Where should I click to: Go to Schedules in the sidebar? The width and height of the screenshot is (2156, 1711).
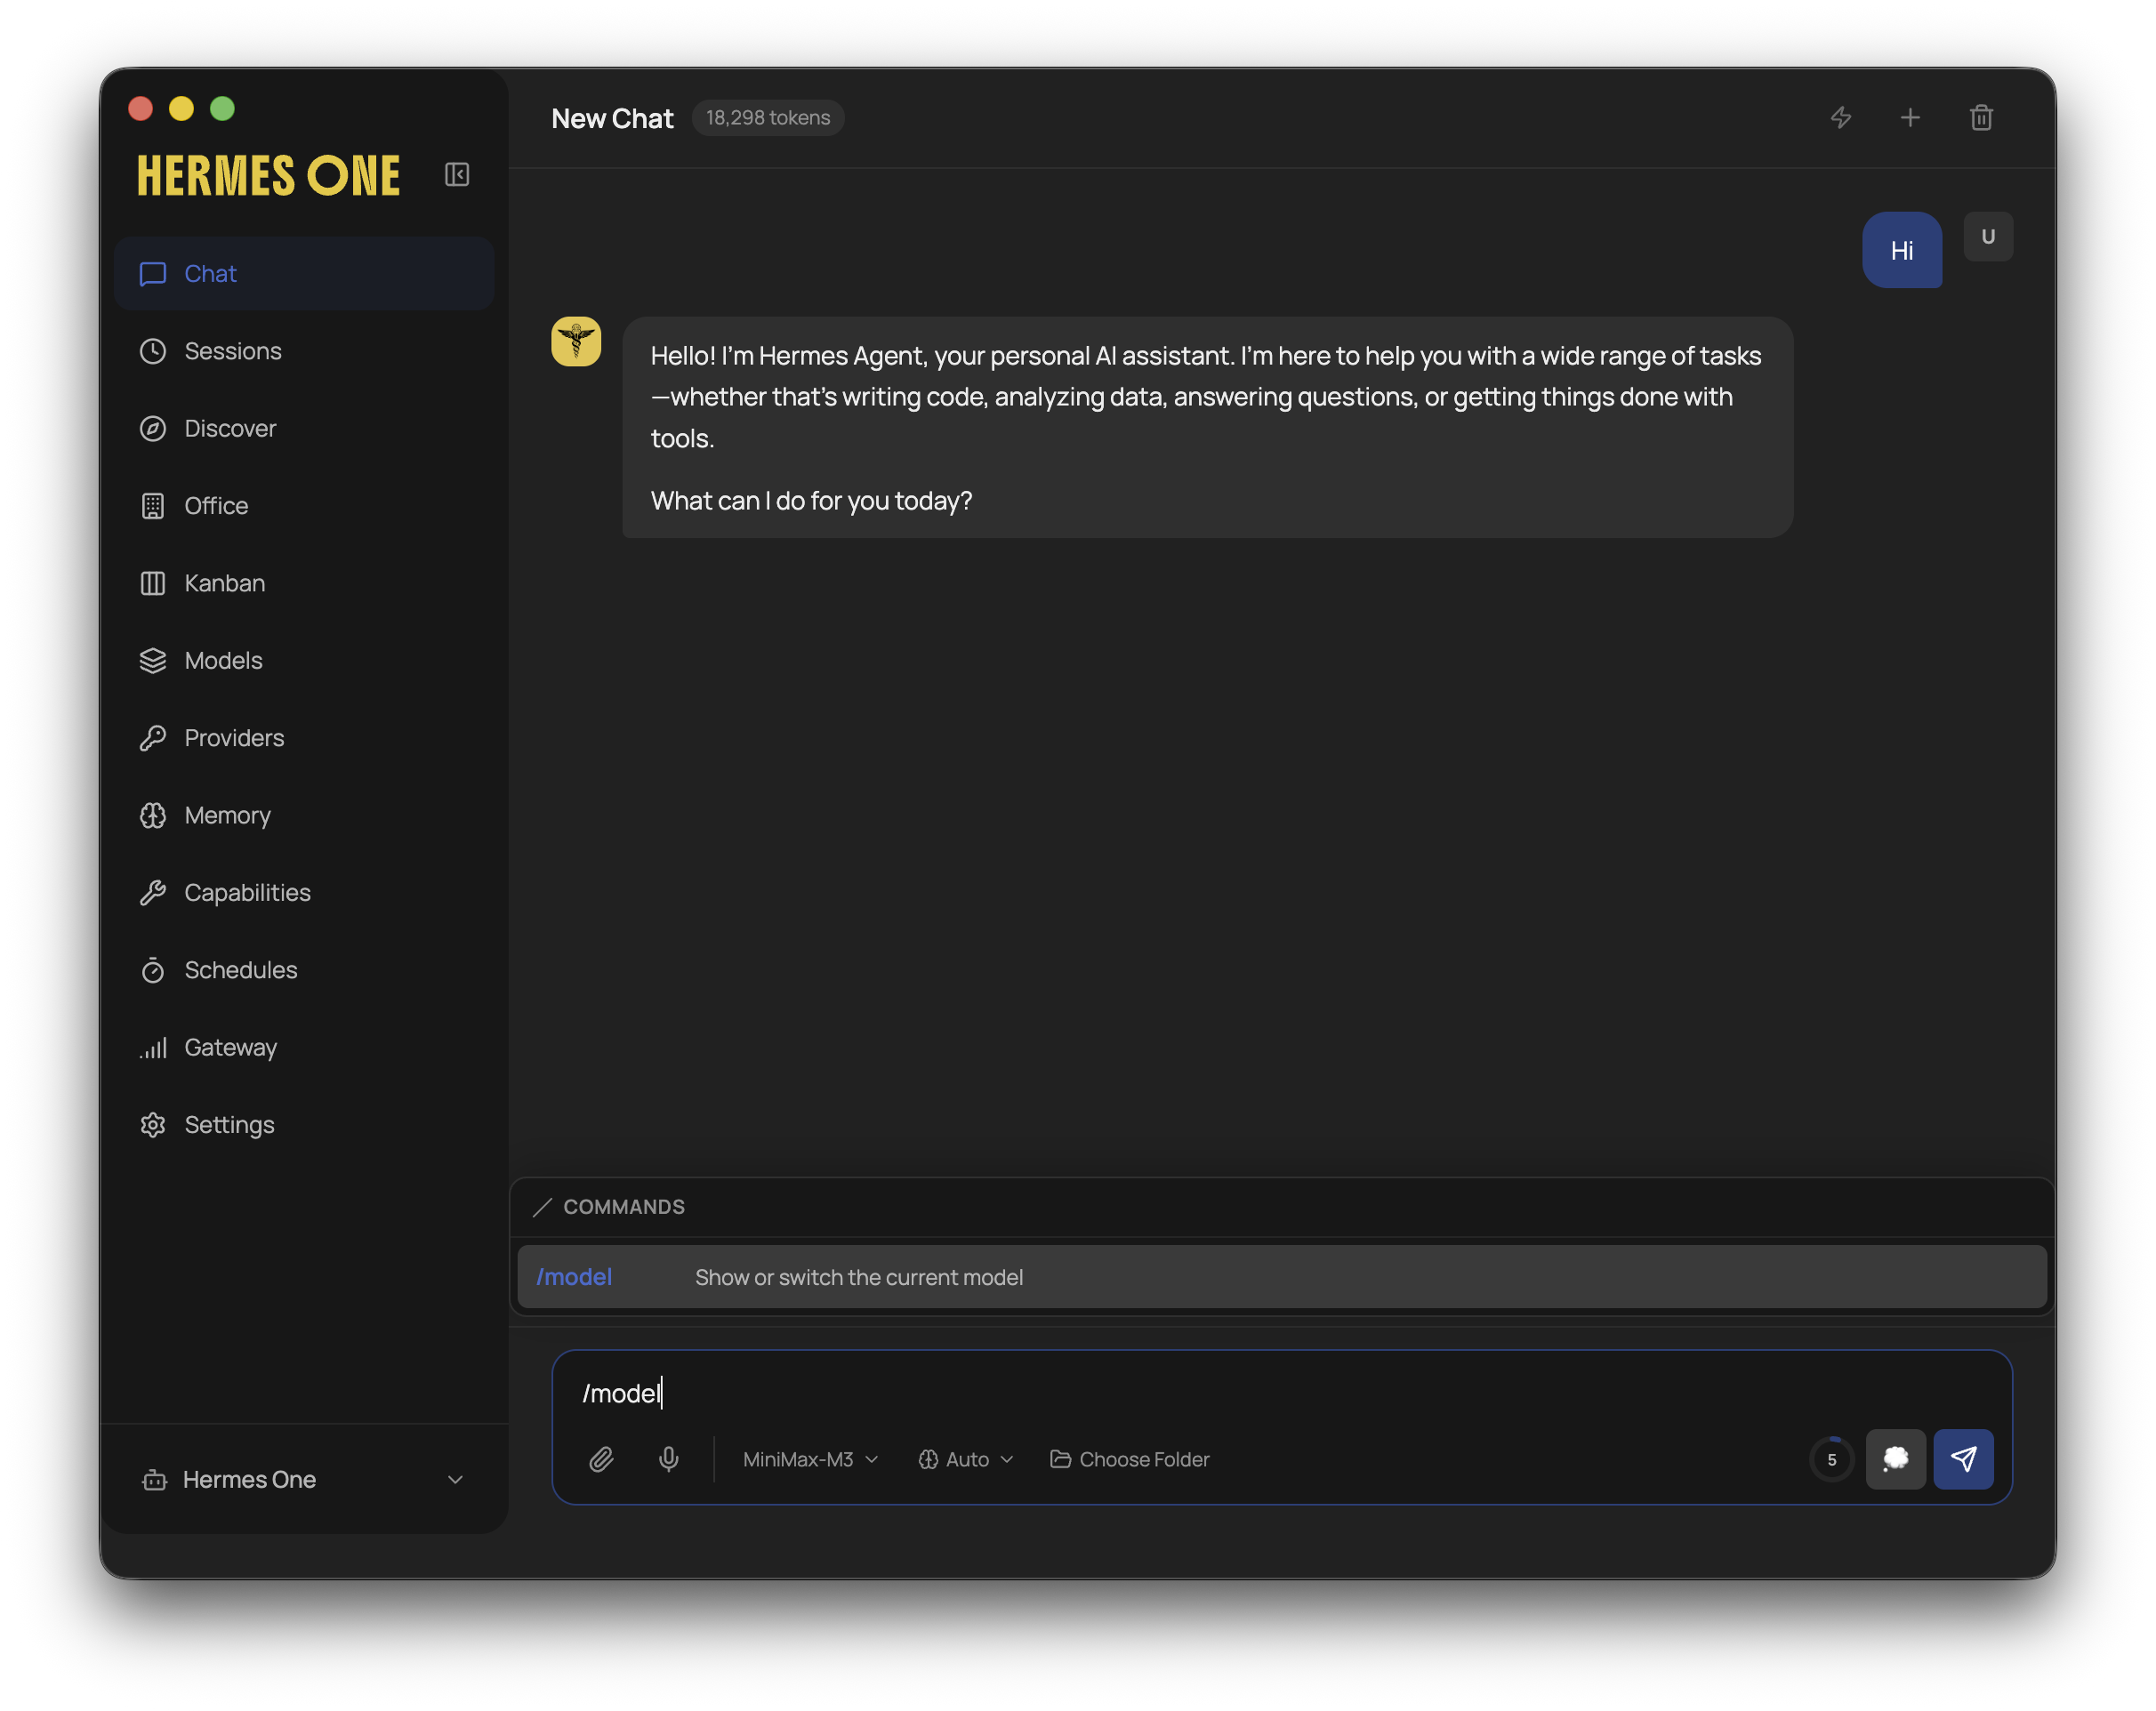coord(304,970)
